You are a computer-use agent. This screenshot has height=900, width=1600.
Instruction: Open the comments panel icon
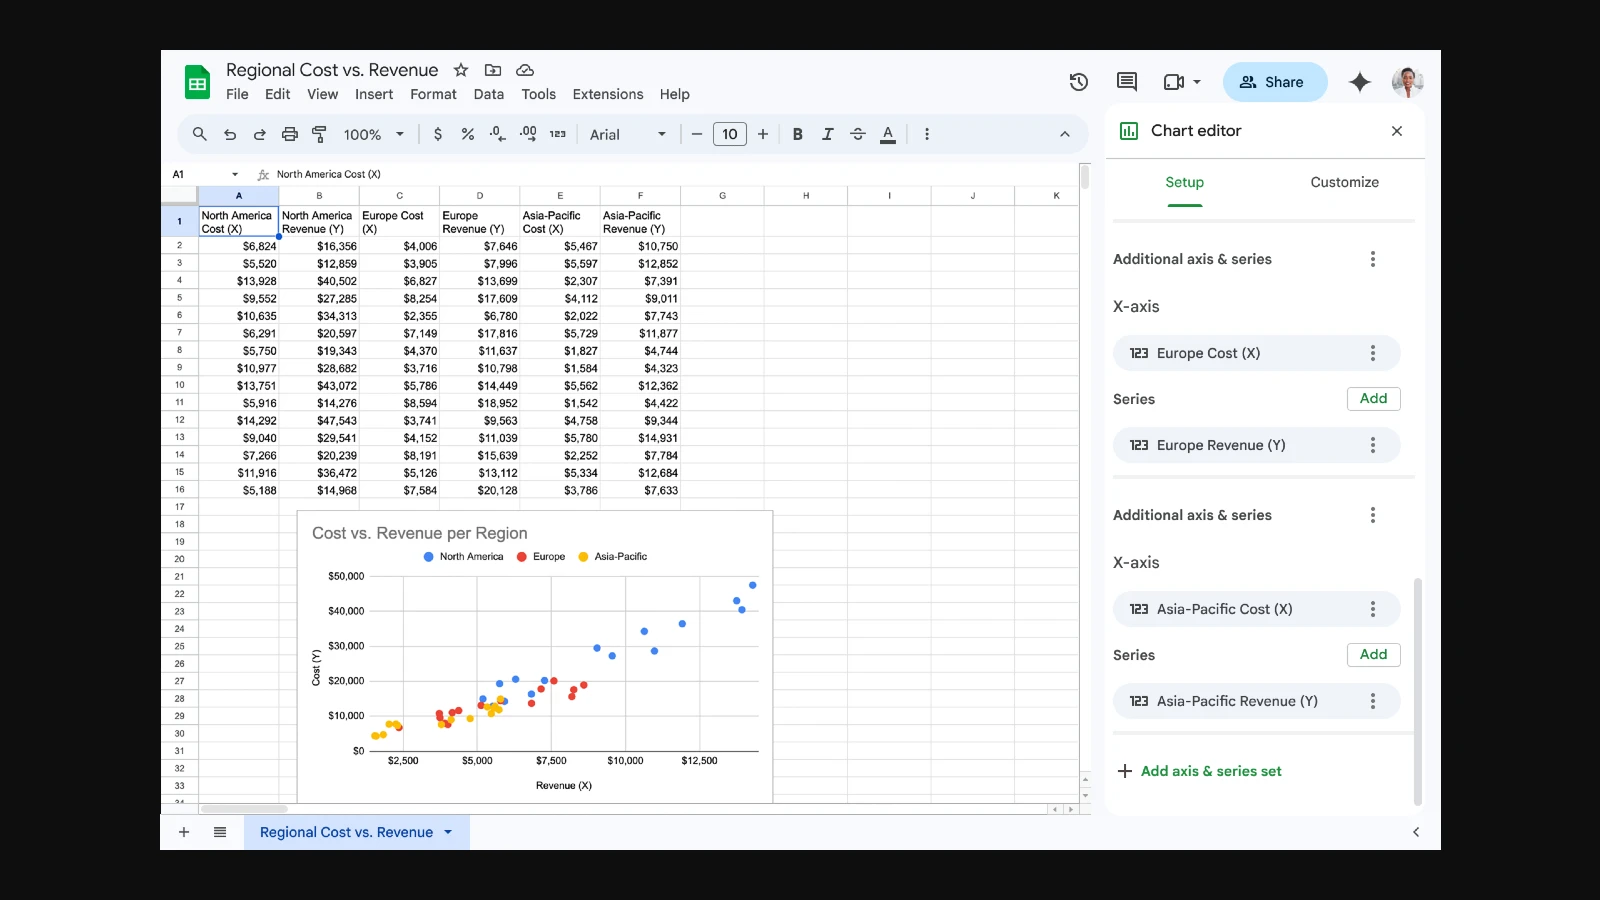(x=1127, y=82)
